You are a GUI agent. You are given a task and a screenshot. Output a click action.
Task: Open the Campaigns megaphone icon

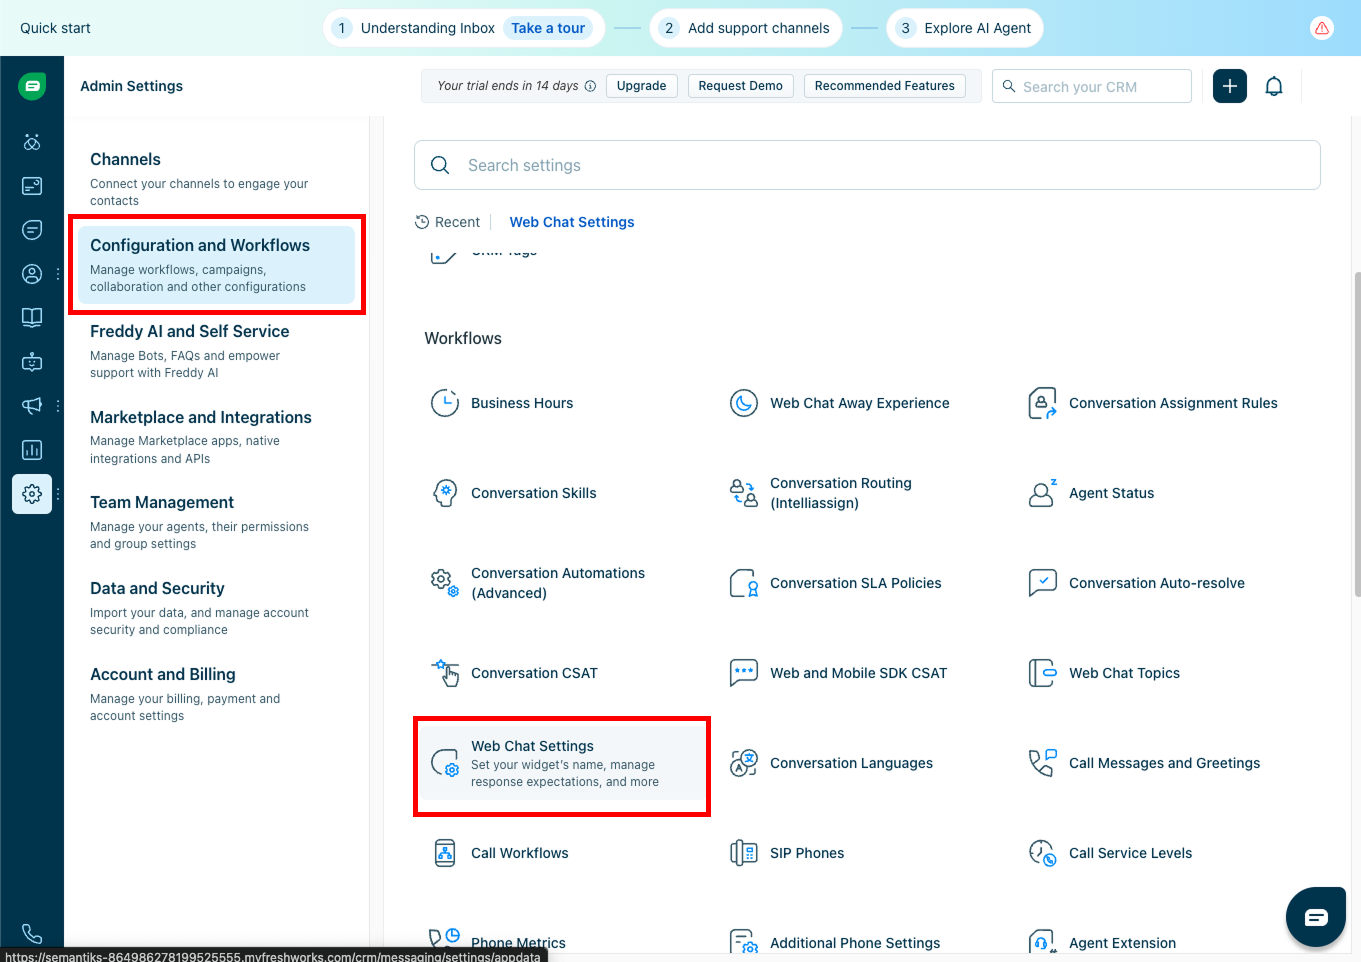tap(32, 406)
